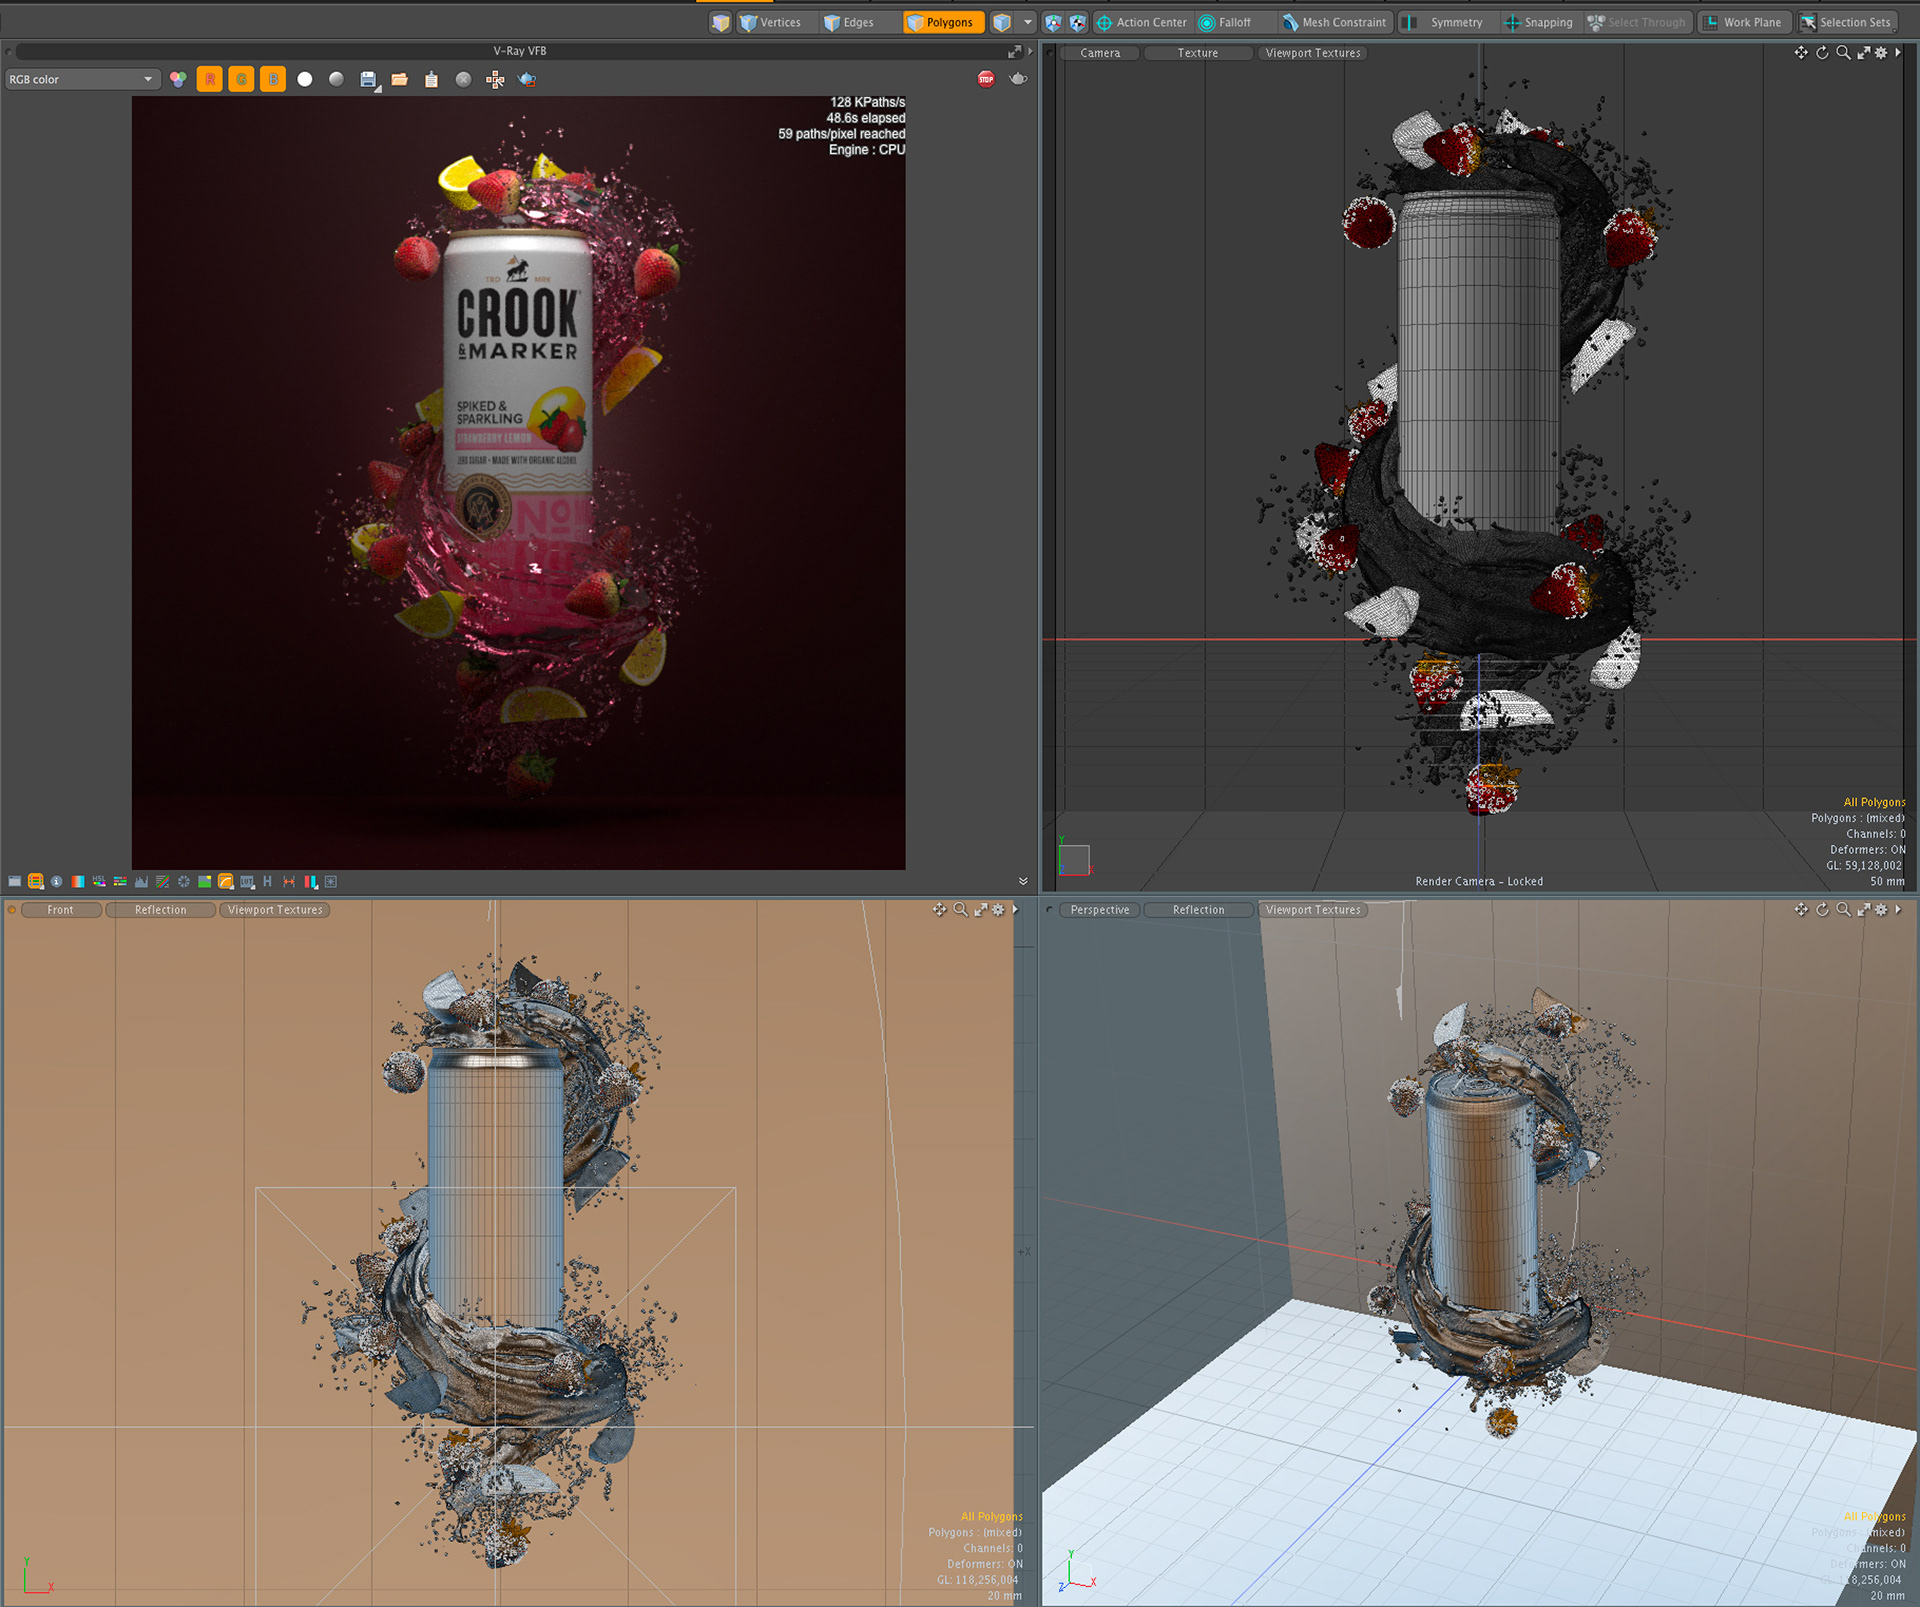The width and height of the screenshot is (1920, 1607).
Task: Click the VFB pixel information icon
Action: coord(57,881)
